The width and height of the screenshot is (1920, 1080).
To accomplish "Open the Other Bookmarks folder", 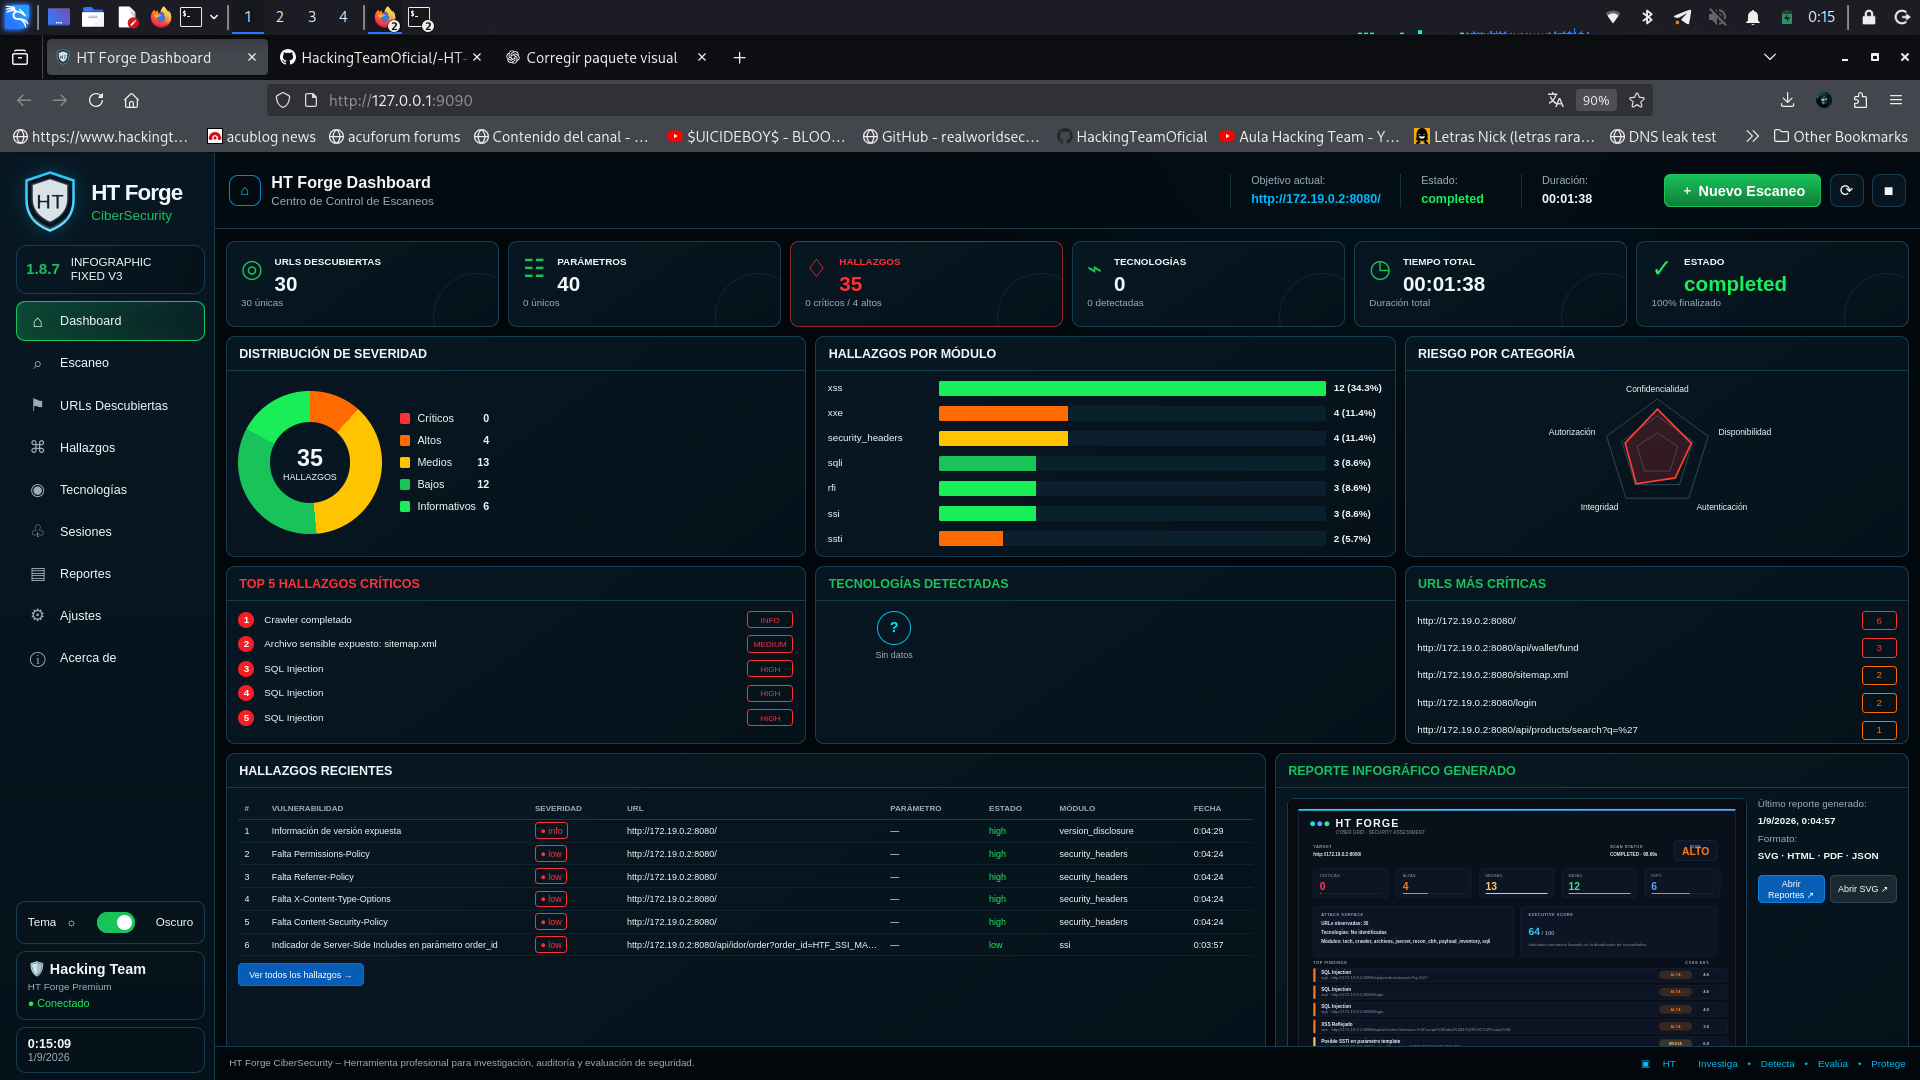I will (x=1841, y=137).
